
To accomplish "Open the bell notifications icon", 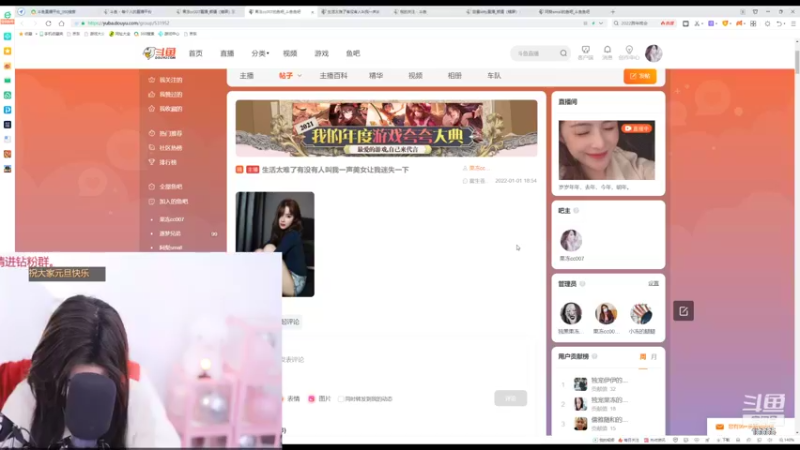I will click(x=607, y=52).
